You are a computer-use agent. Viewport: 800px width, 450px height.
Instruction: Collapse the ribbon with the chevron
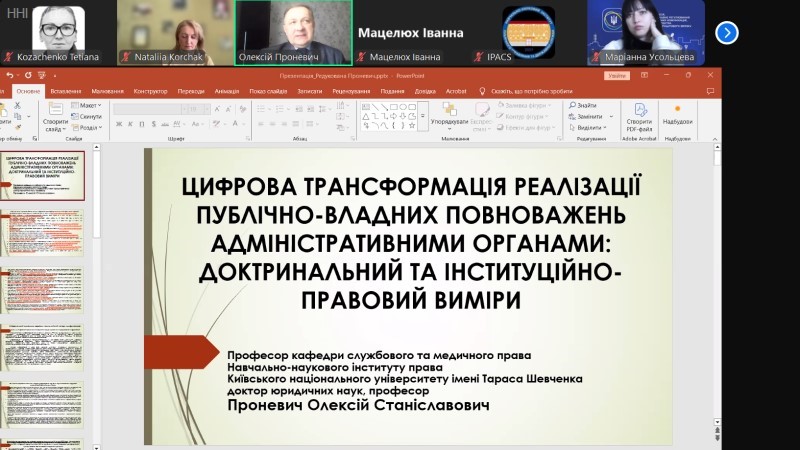tap(715, 139)
